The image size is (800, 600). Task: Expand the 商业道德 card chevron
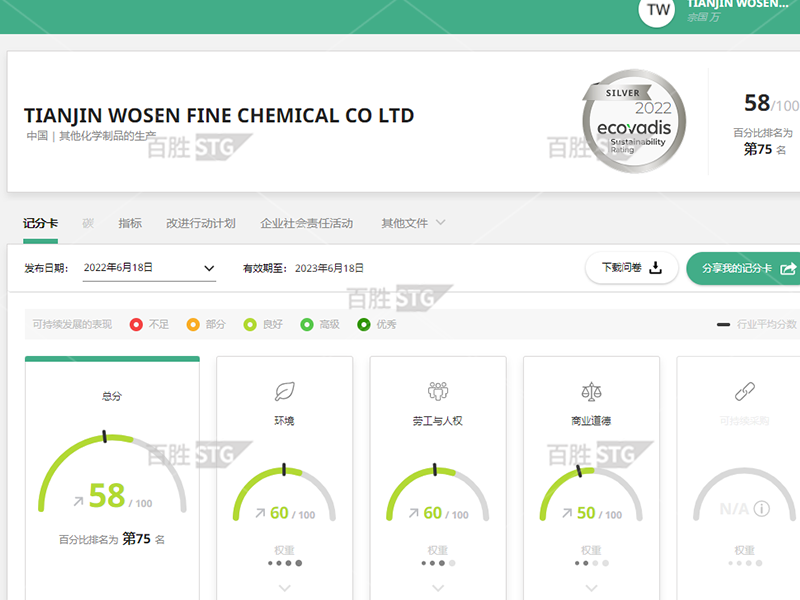(x=591, y=588)
